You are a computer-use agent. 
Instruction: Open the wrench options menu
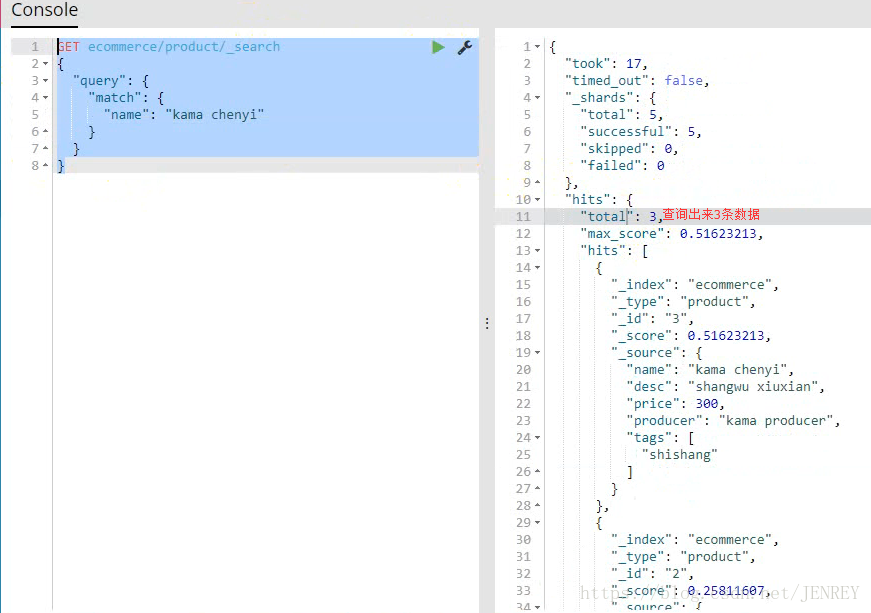465,47
